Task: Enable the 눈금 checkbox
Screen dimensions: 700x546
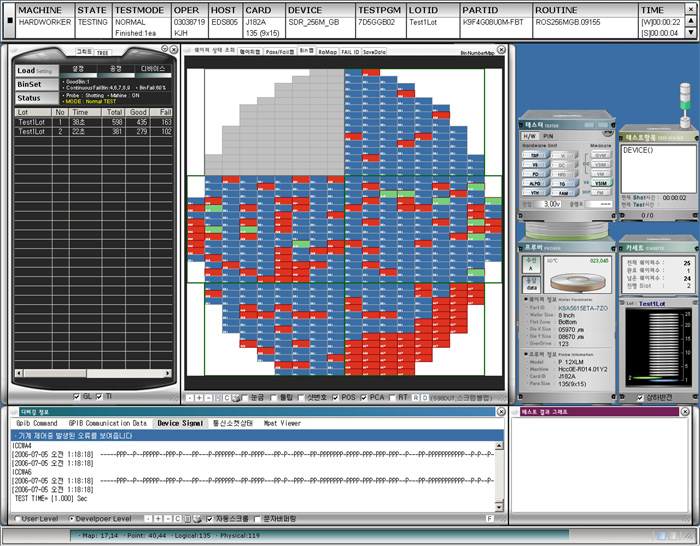Action: [245, 397]
